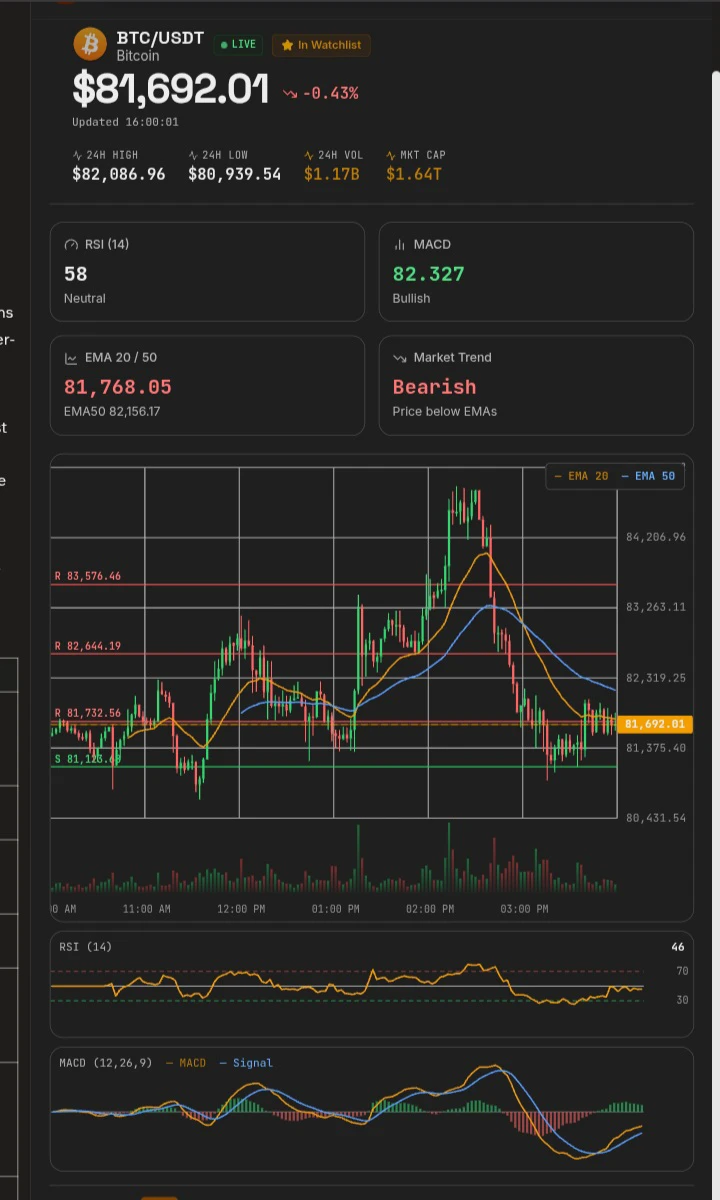Image resolution: width=720 pixels, height=1200 pixels.
Task: Click the 80,431.54 price axis value
Action: pos(656,818)
